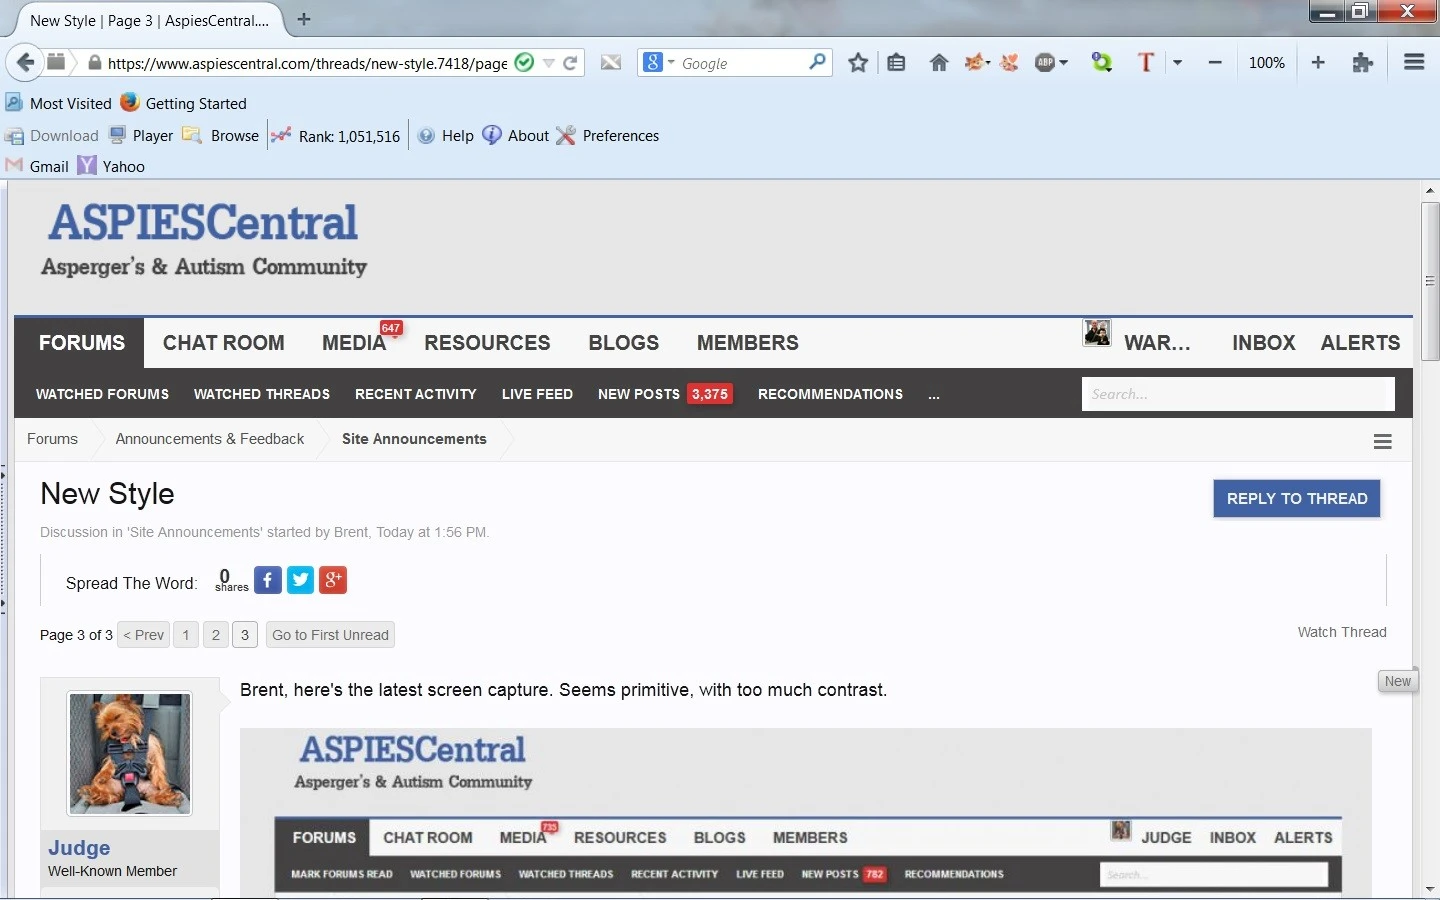Open the Yahoo bookmark
Viewport: 1440px width, 900px height.
pos(111,166)
